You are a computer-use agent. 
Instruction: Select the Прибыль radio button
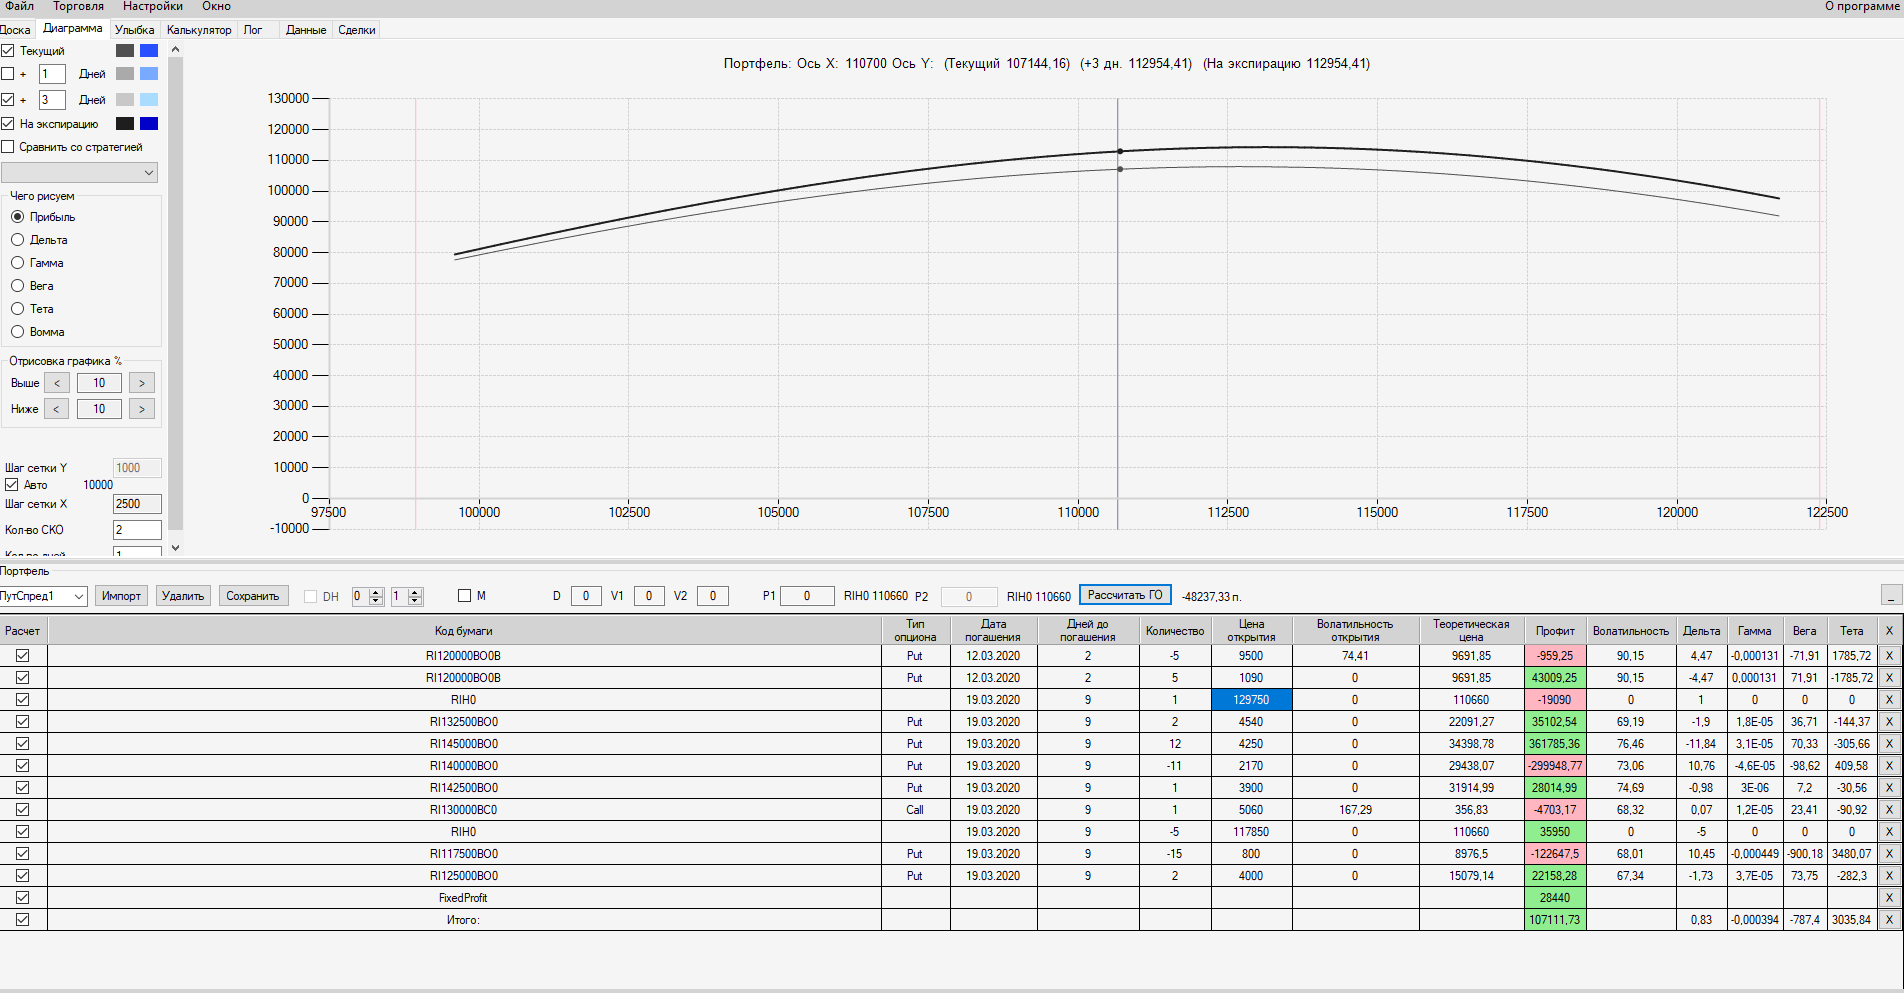17,217
